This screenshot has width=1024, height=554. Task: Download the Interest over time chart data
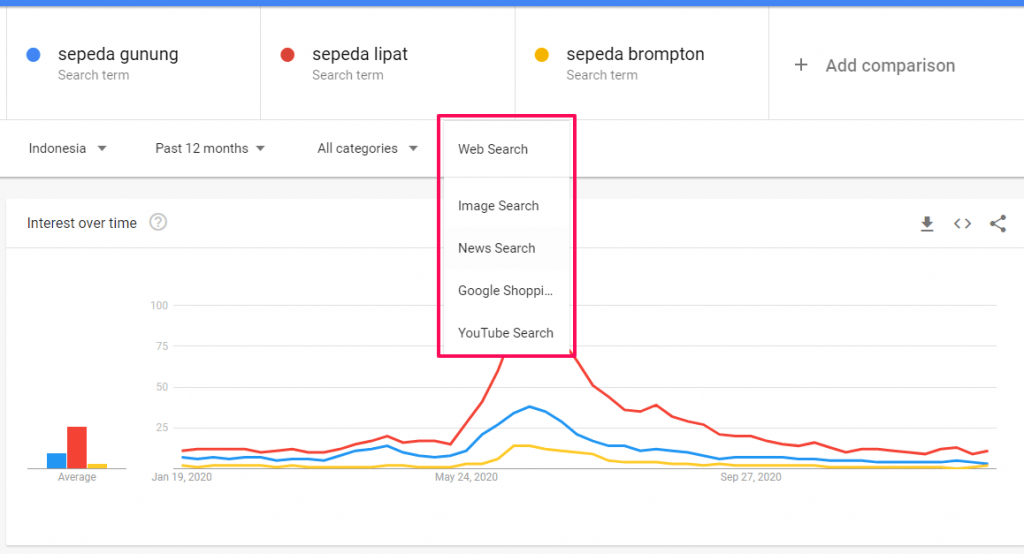[927, 224]
